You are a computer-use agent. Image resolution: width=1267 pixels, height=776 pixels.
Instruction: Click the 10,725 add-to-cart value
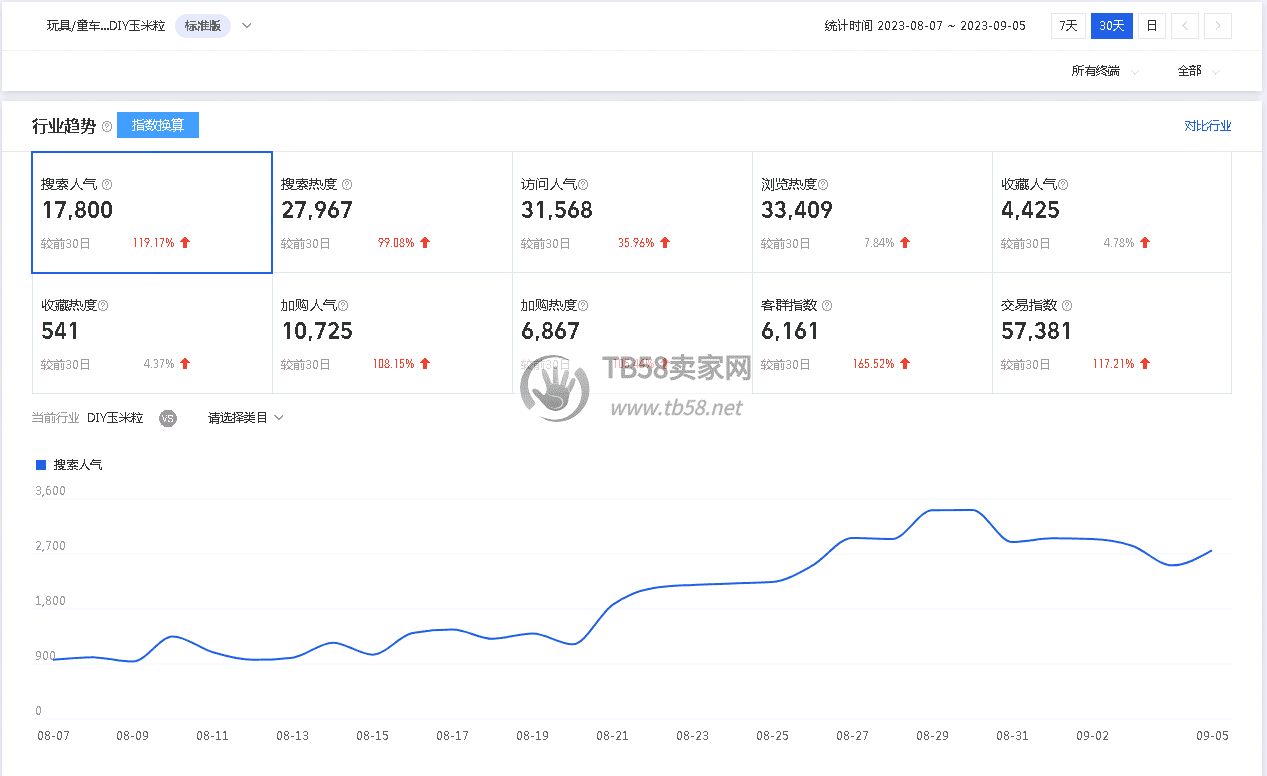(317, 331)
